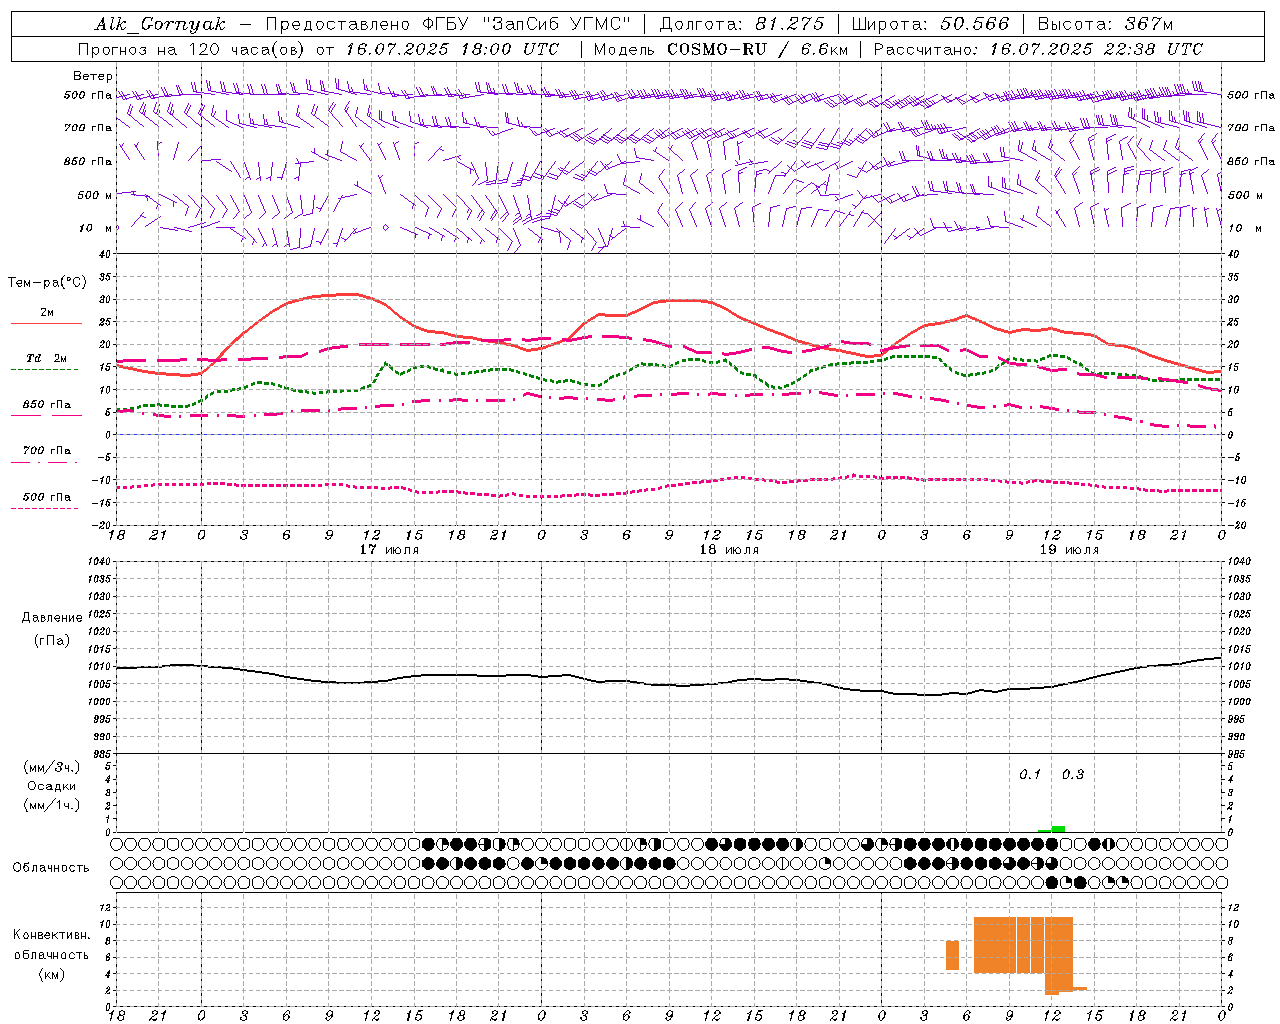The image size is (1280, 1024).
Task: Click the (гПа) unit under Давление
Action: (x=51, y=641)
